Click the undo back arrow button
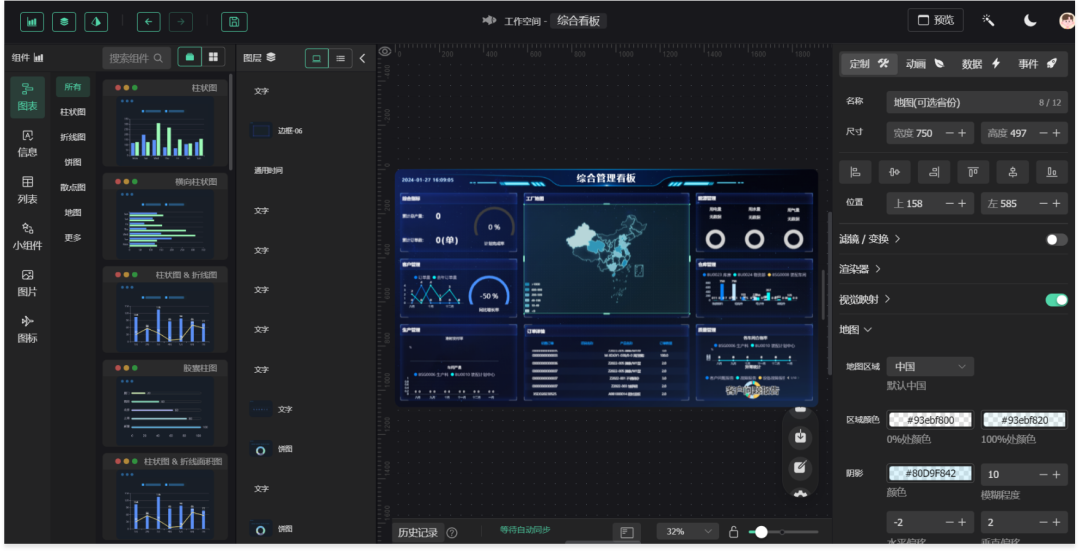Viewport: 1080px width, 553px height. tap(148, 21)
